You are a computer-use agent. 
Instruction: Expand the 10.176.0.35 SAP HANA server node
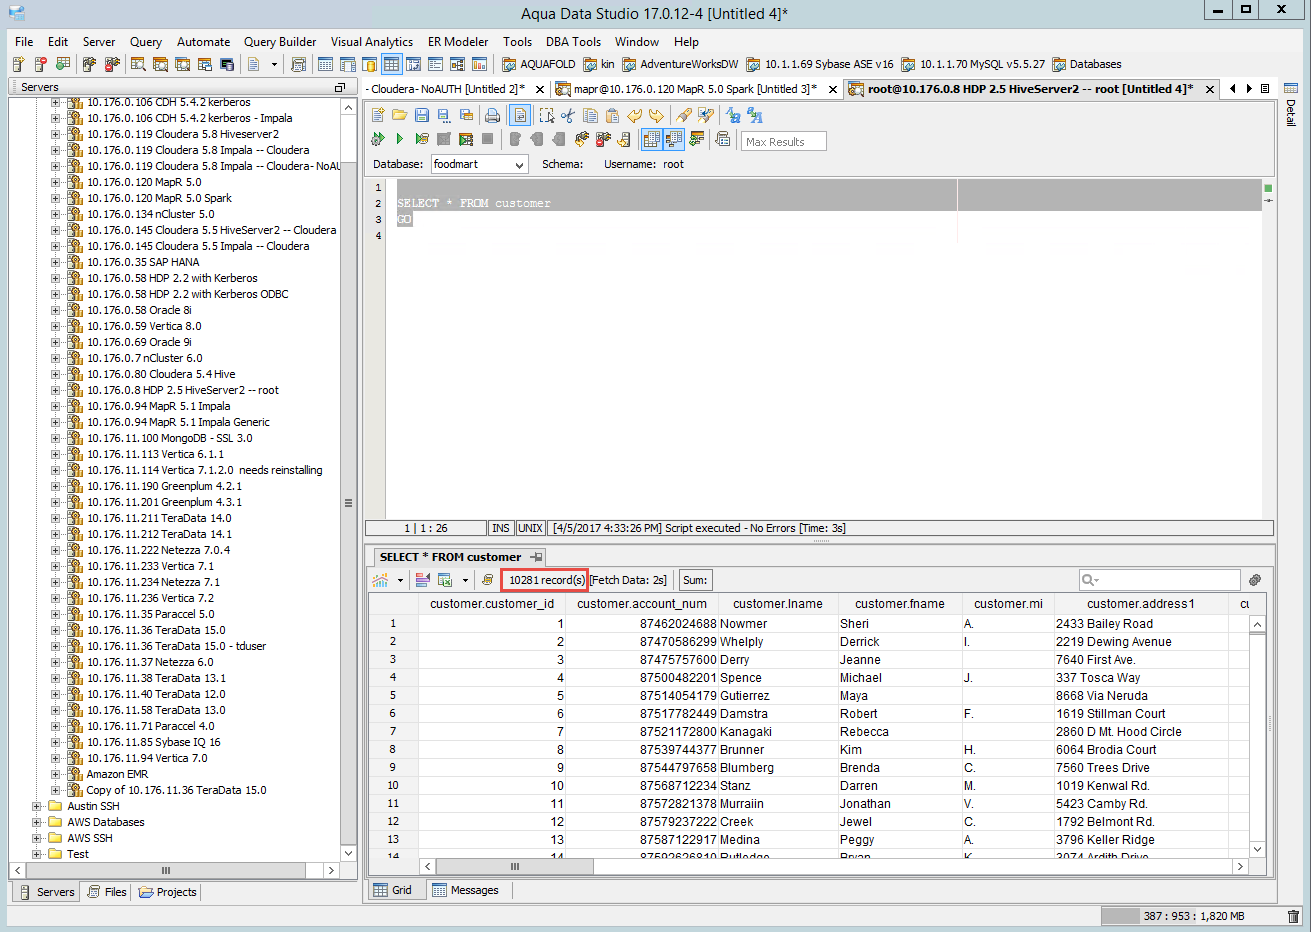point(56,262)
